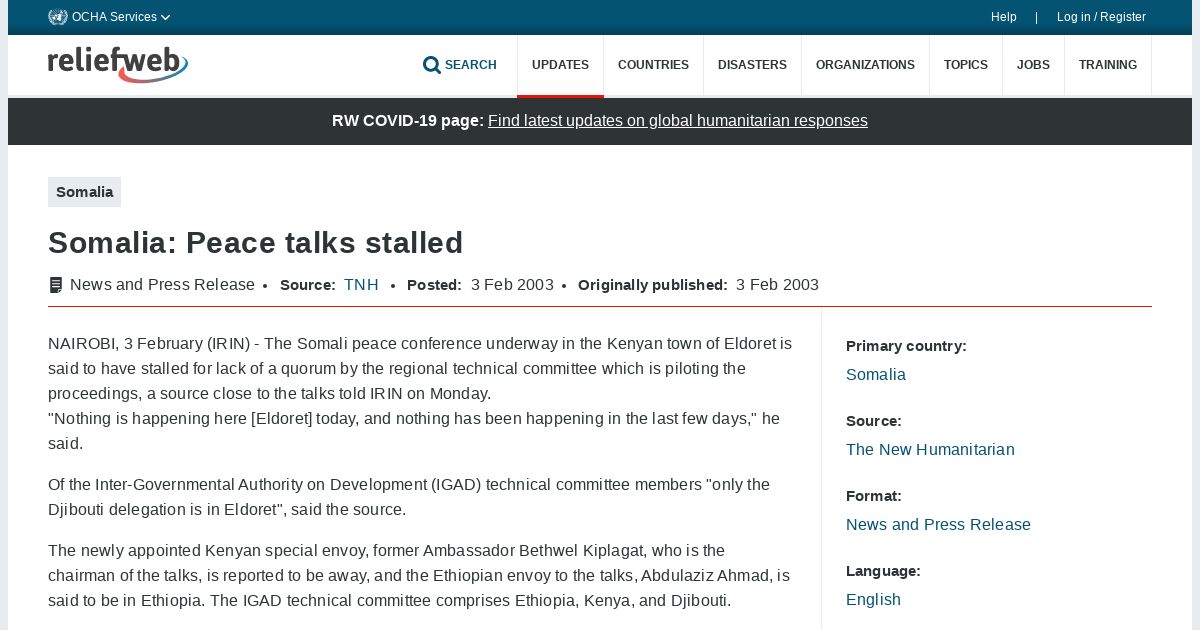The height and width of the screenshot is (630, 1200).
Task: Open the TNH source link
Action: coord(361,285)
